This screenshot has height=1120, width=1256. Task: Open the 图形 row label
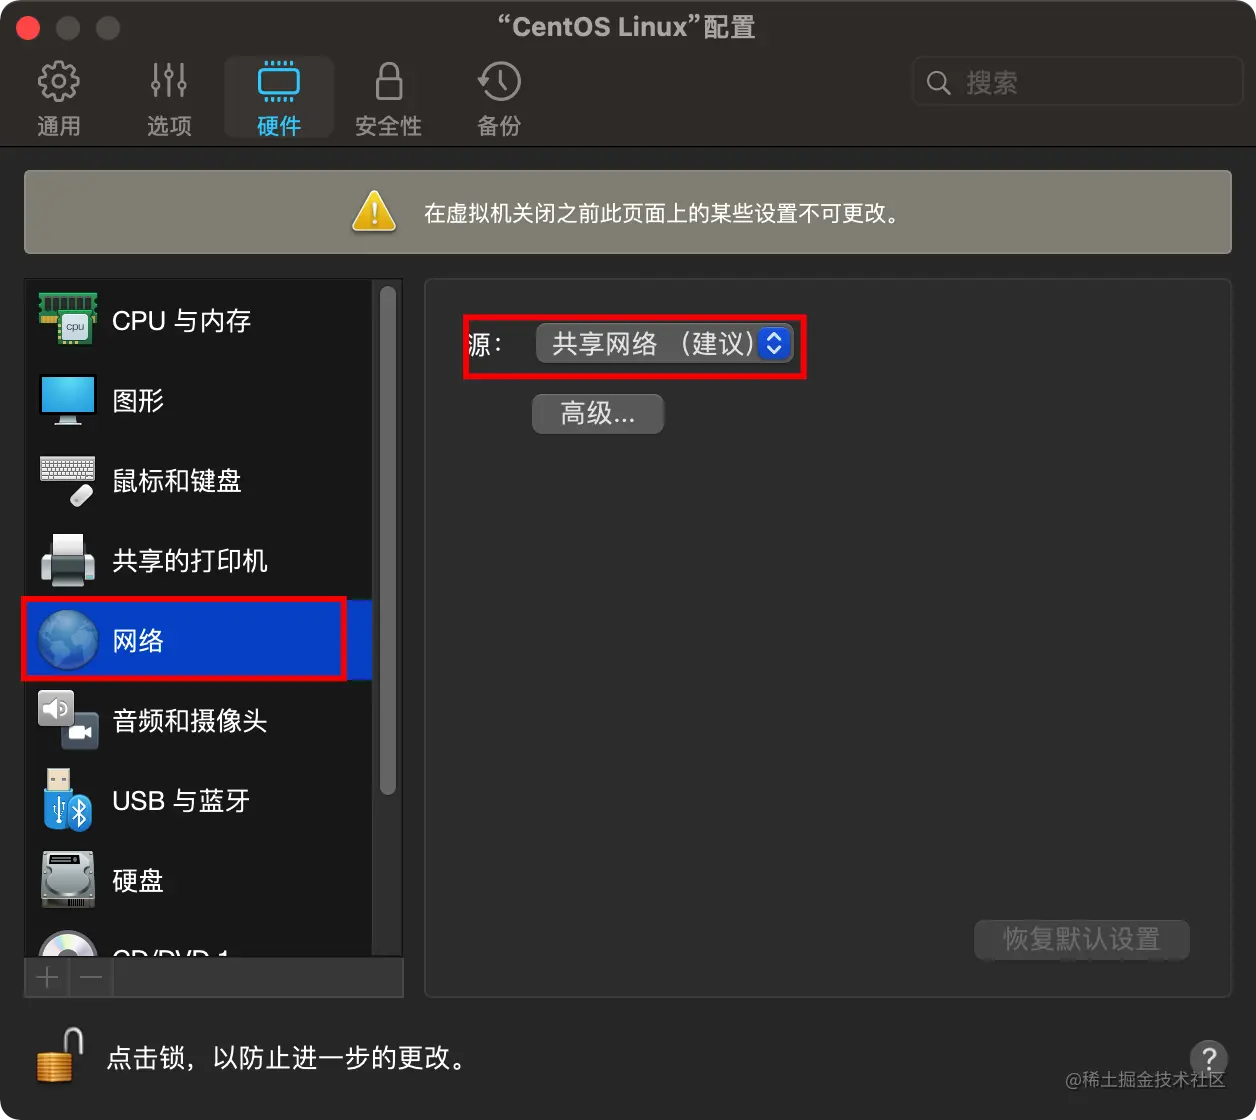pyautogui.click(x=138, y=401)
